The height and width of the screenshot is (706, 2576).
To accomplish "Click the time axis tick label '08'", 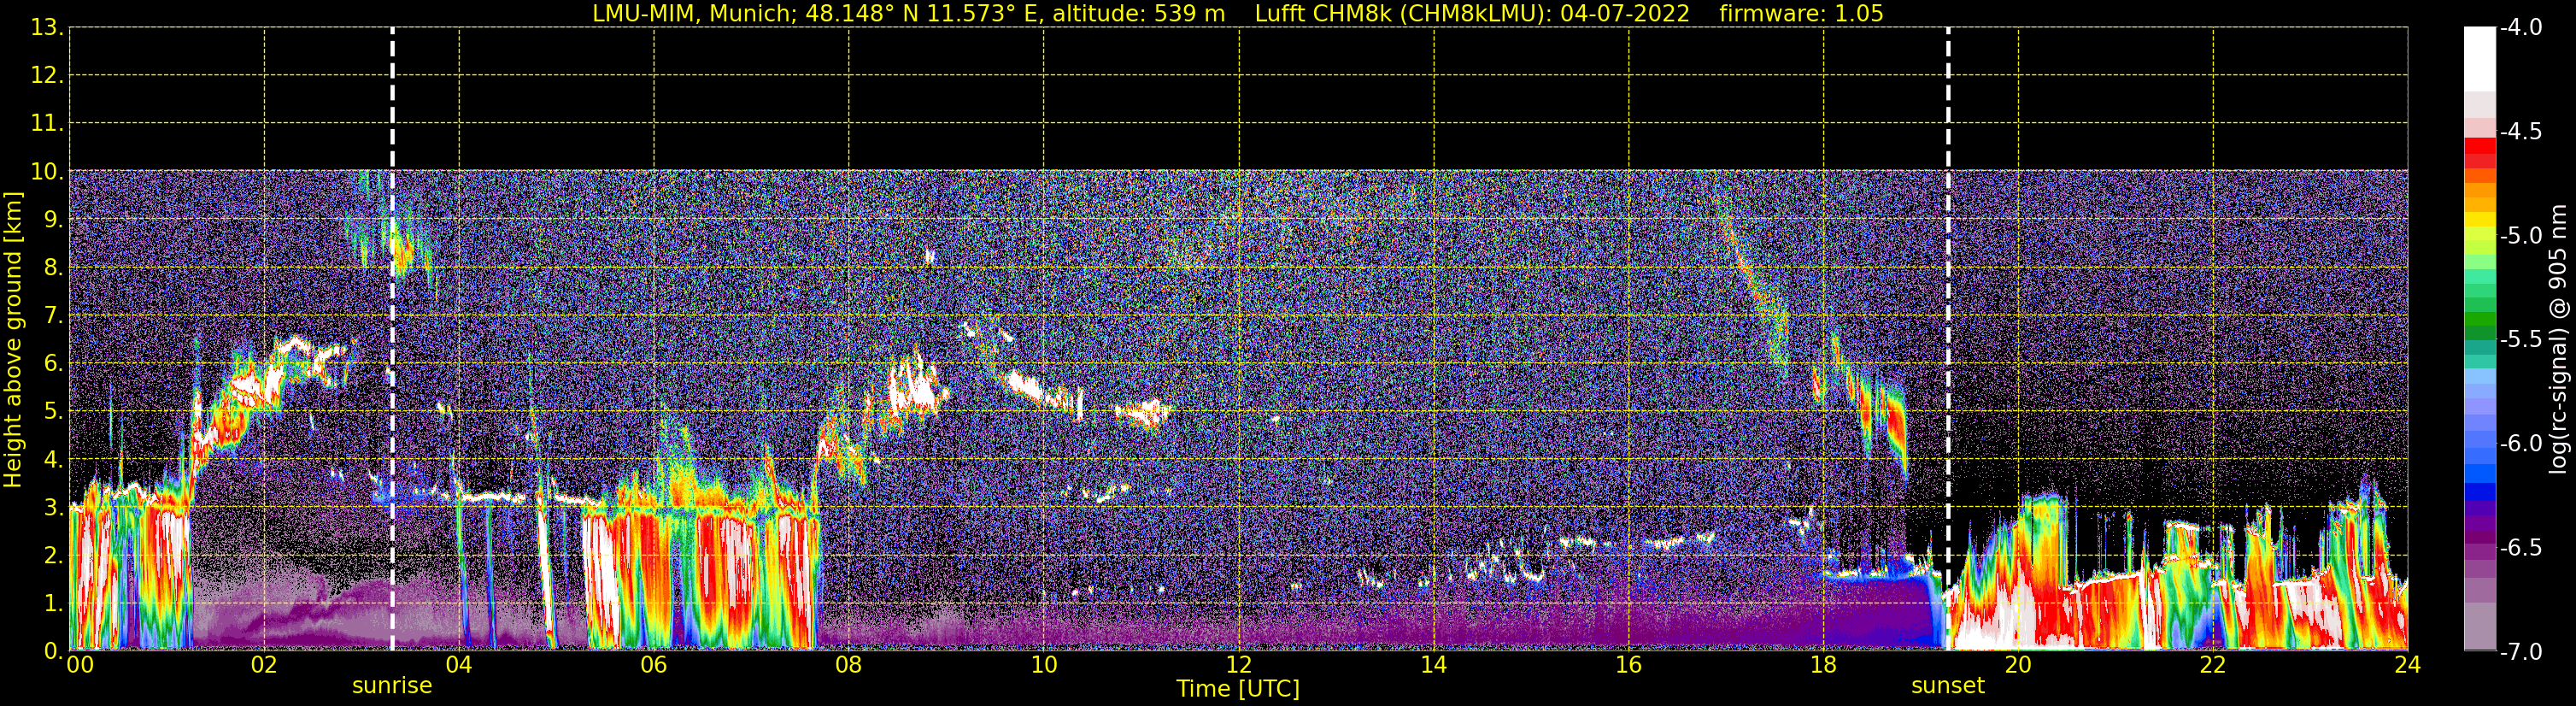I will pyautogui.click(x=849, y=666).
